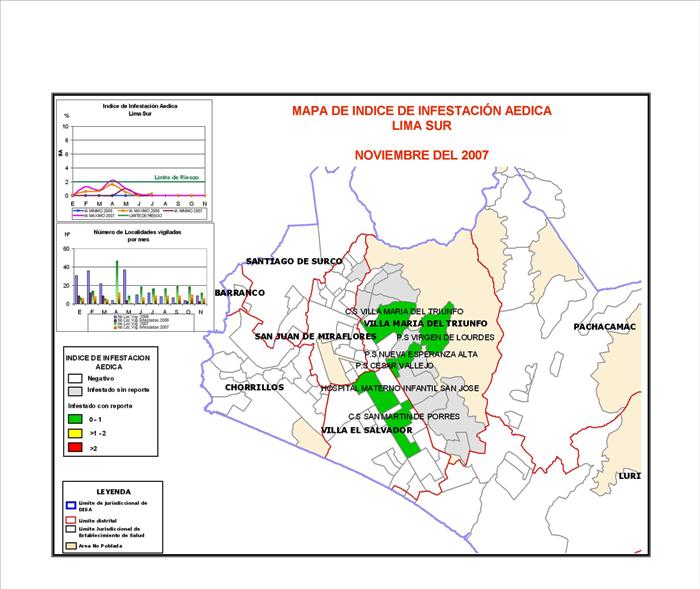Select the 'VILLA EL SALVADOR' district label
The width and height of the screenshot is (700, 589).
point(367,430)
